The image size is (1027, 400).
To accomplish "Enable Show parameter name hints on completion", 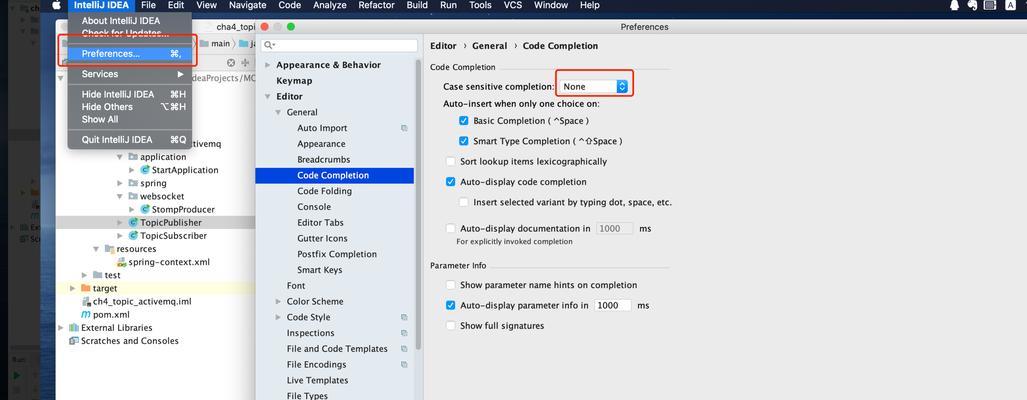I will pos(451,285).
